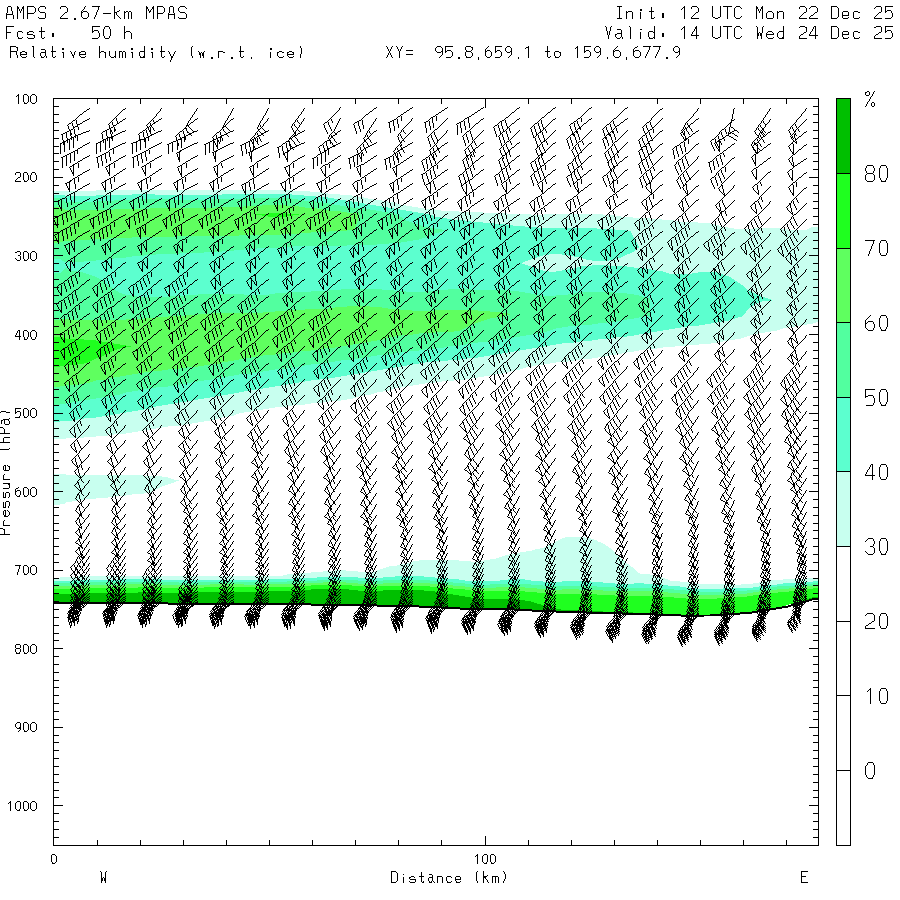Click the 500 pressure axis label

point(26,413)
